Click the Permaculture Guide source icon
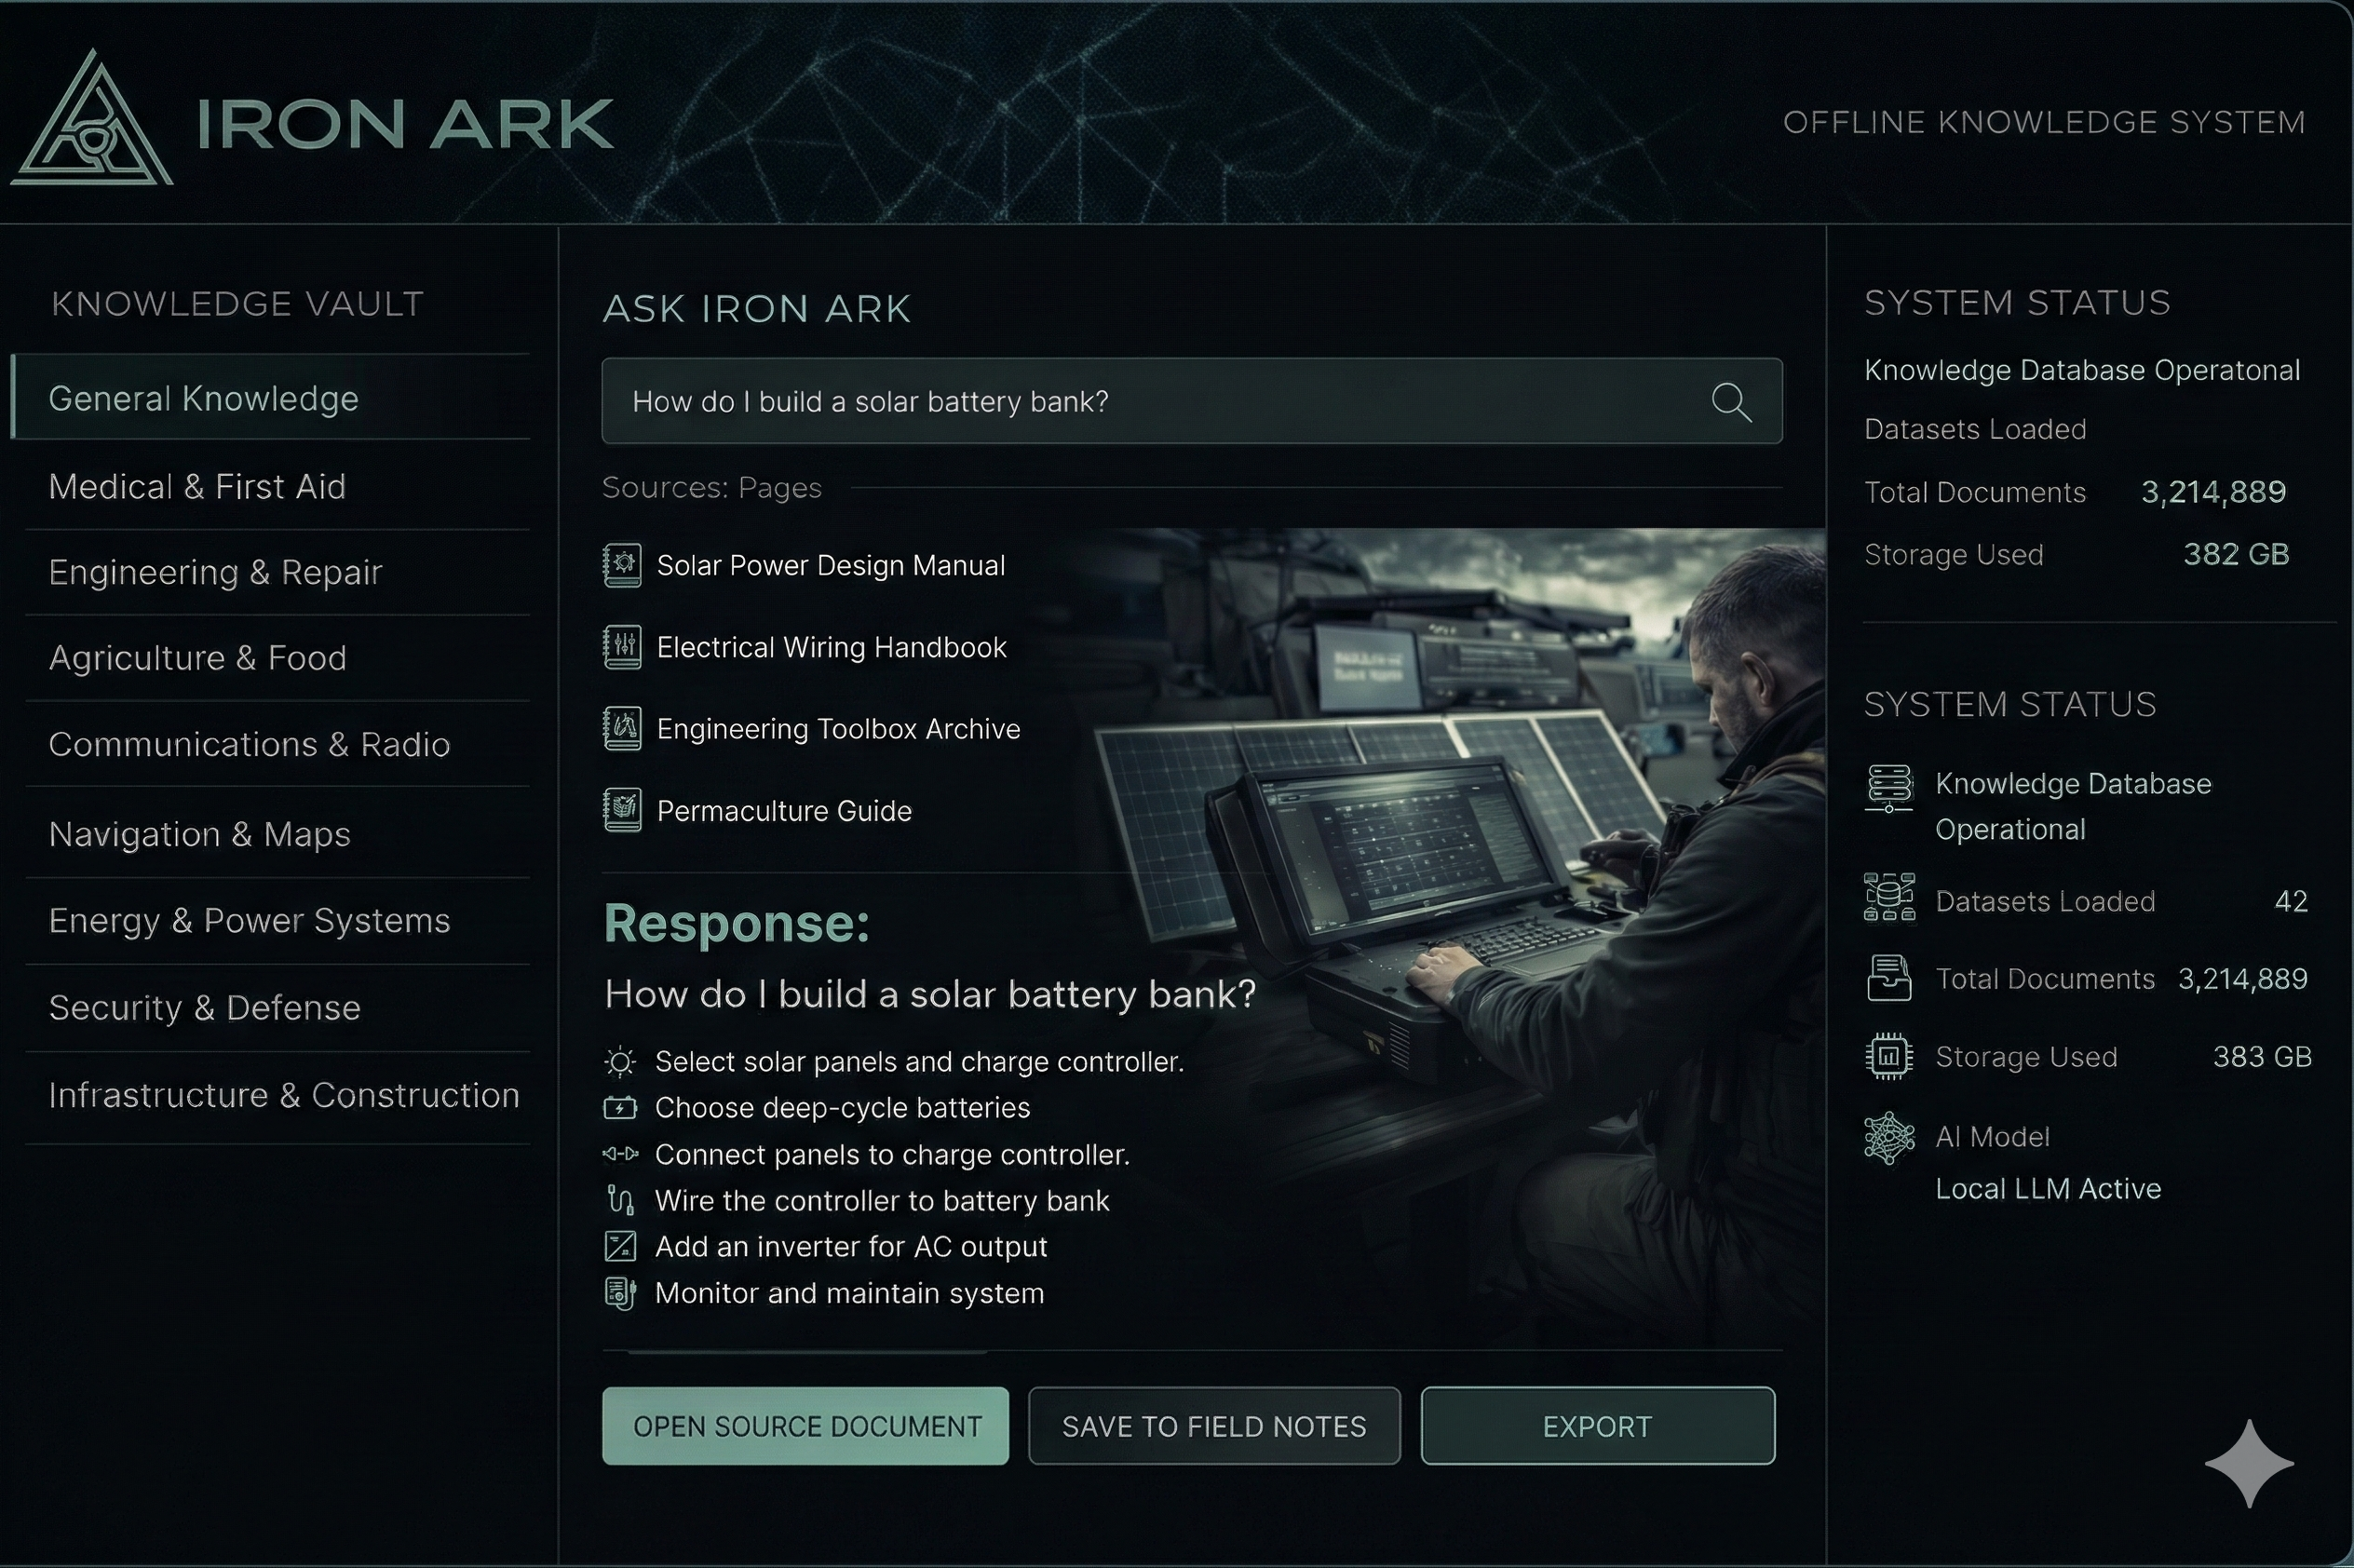The width and height of the screenshot is (2354, 1568). click(622, 810)
